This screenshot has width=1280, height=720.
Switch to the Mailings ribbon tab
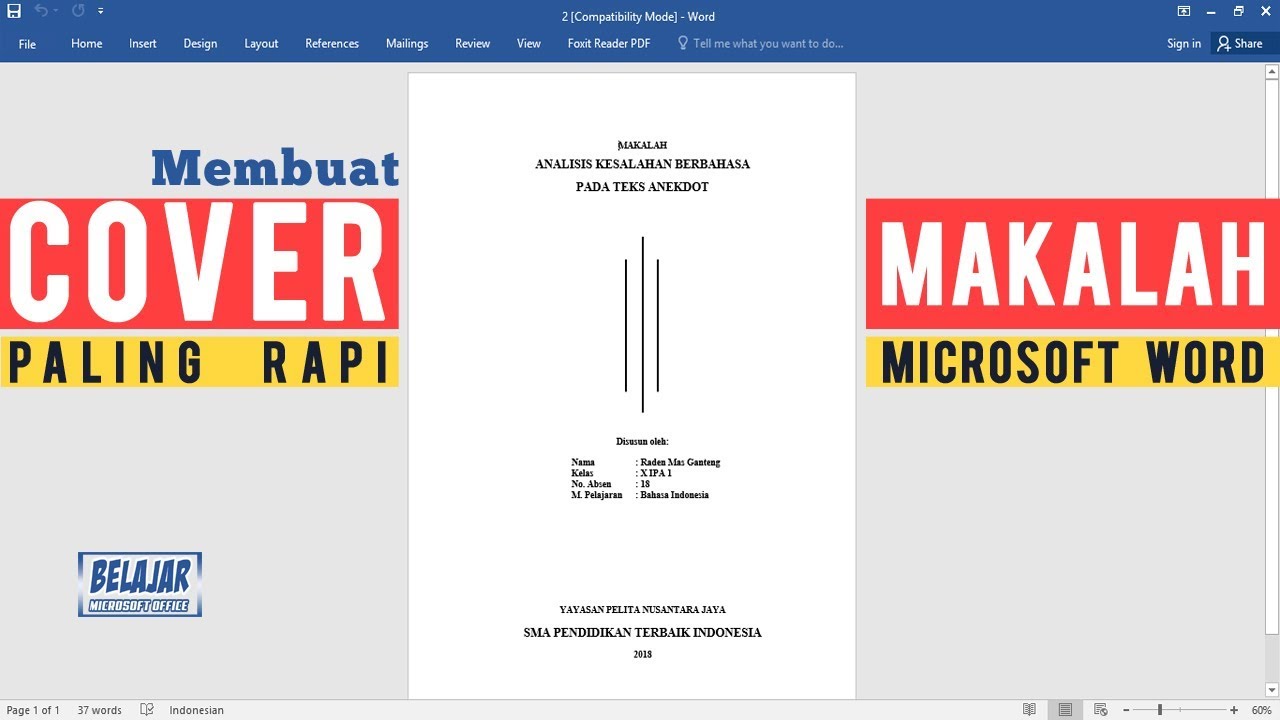point(407,44)
